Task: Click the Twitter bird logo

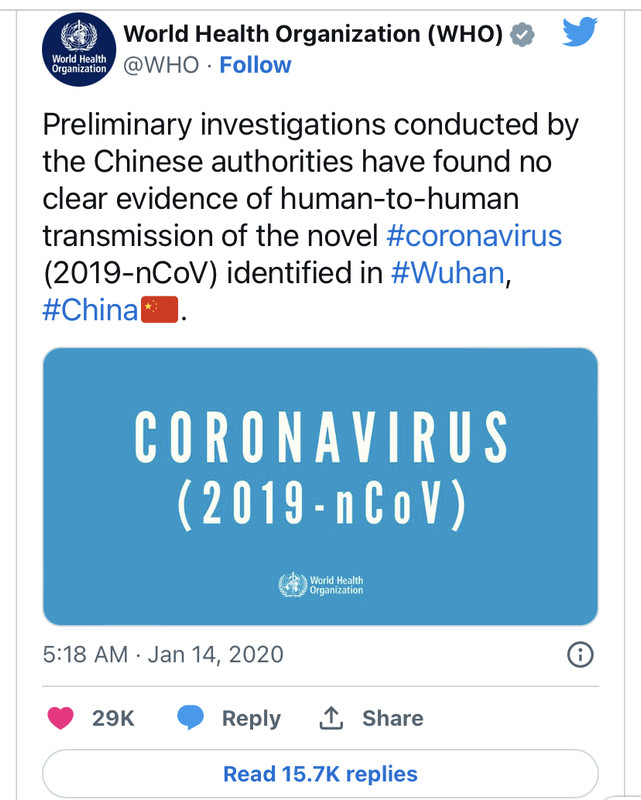Action: 580,32
